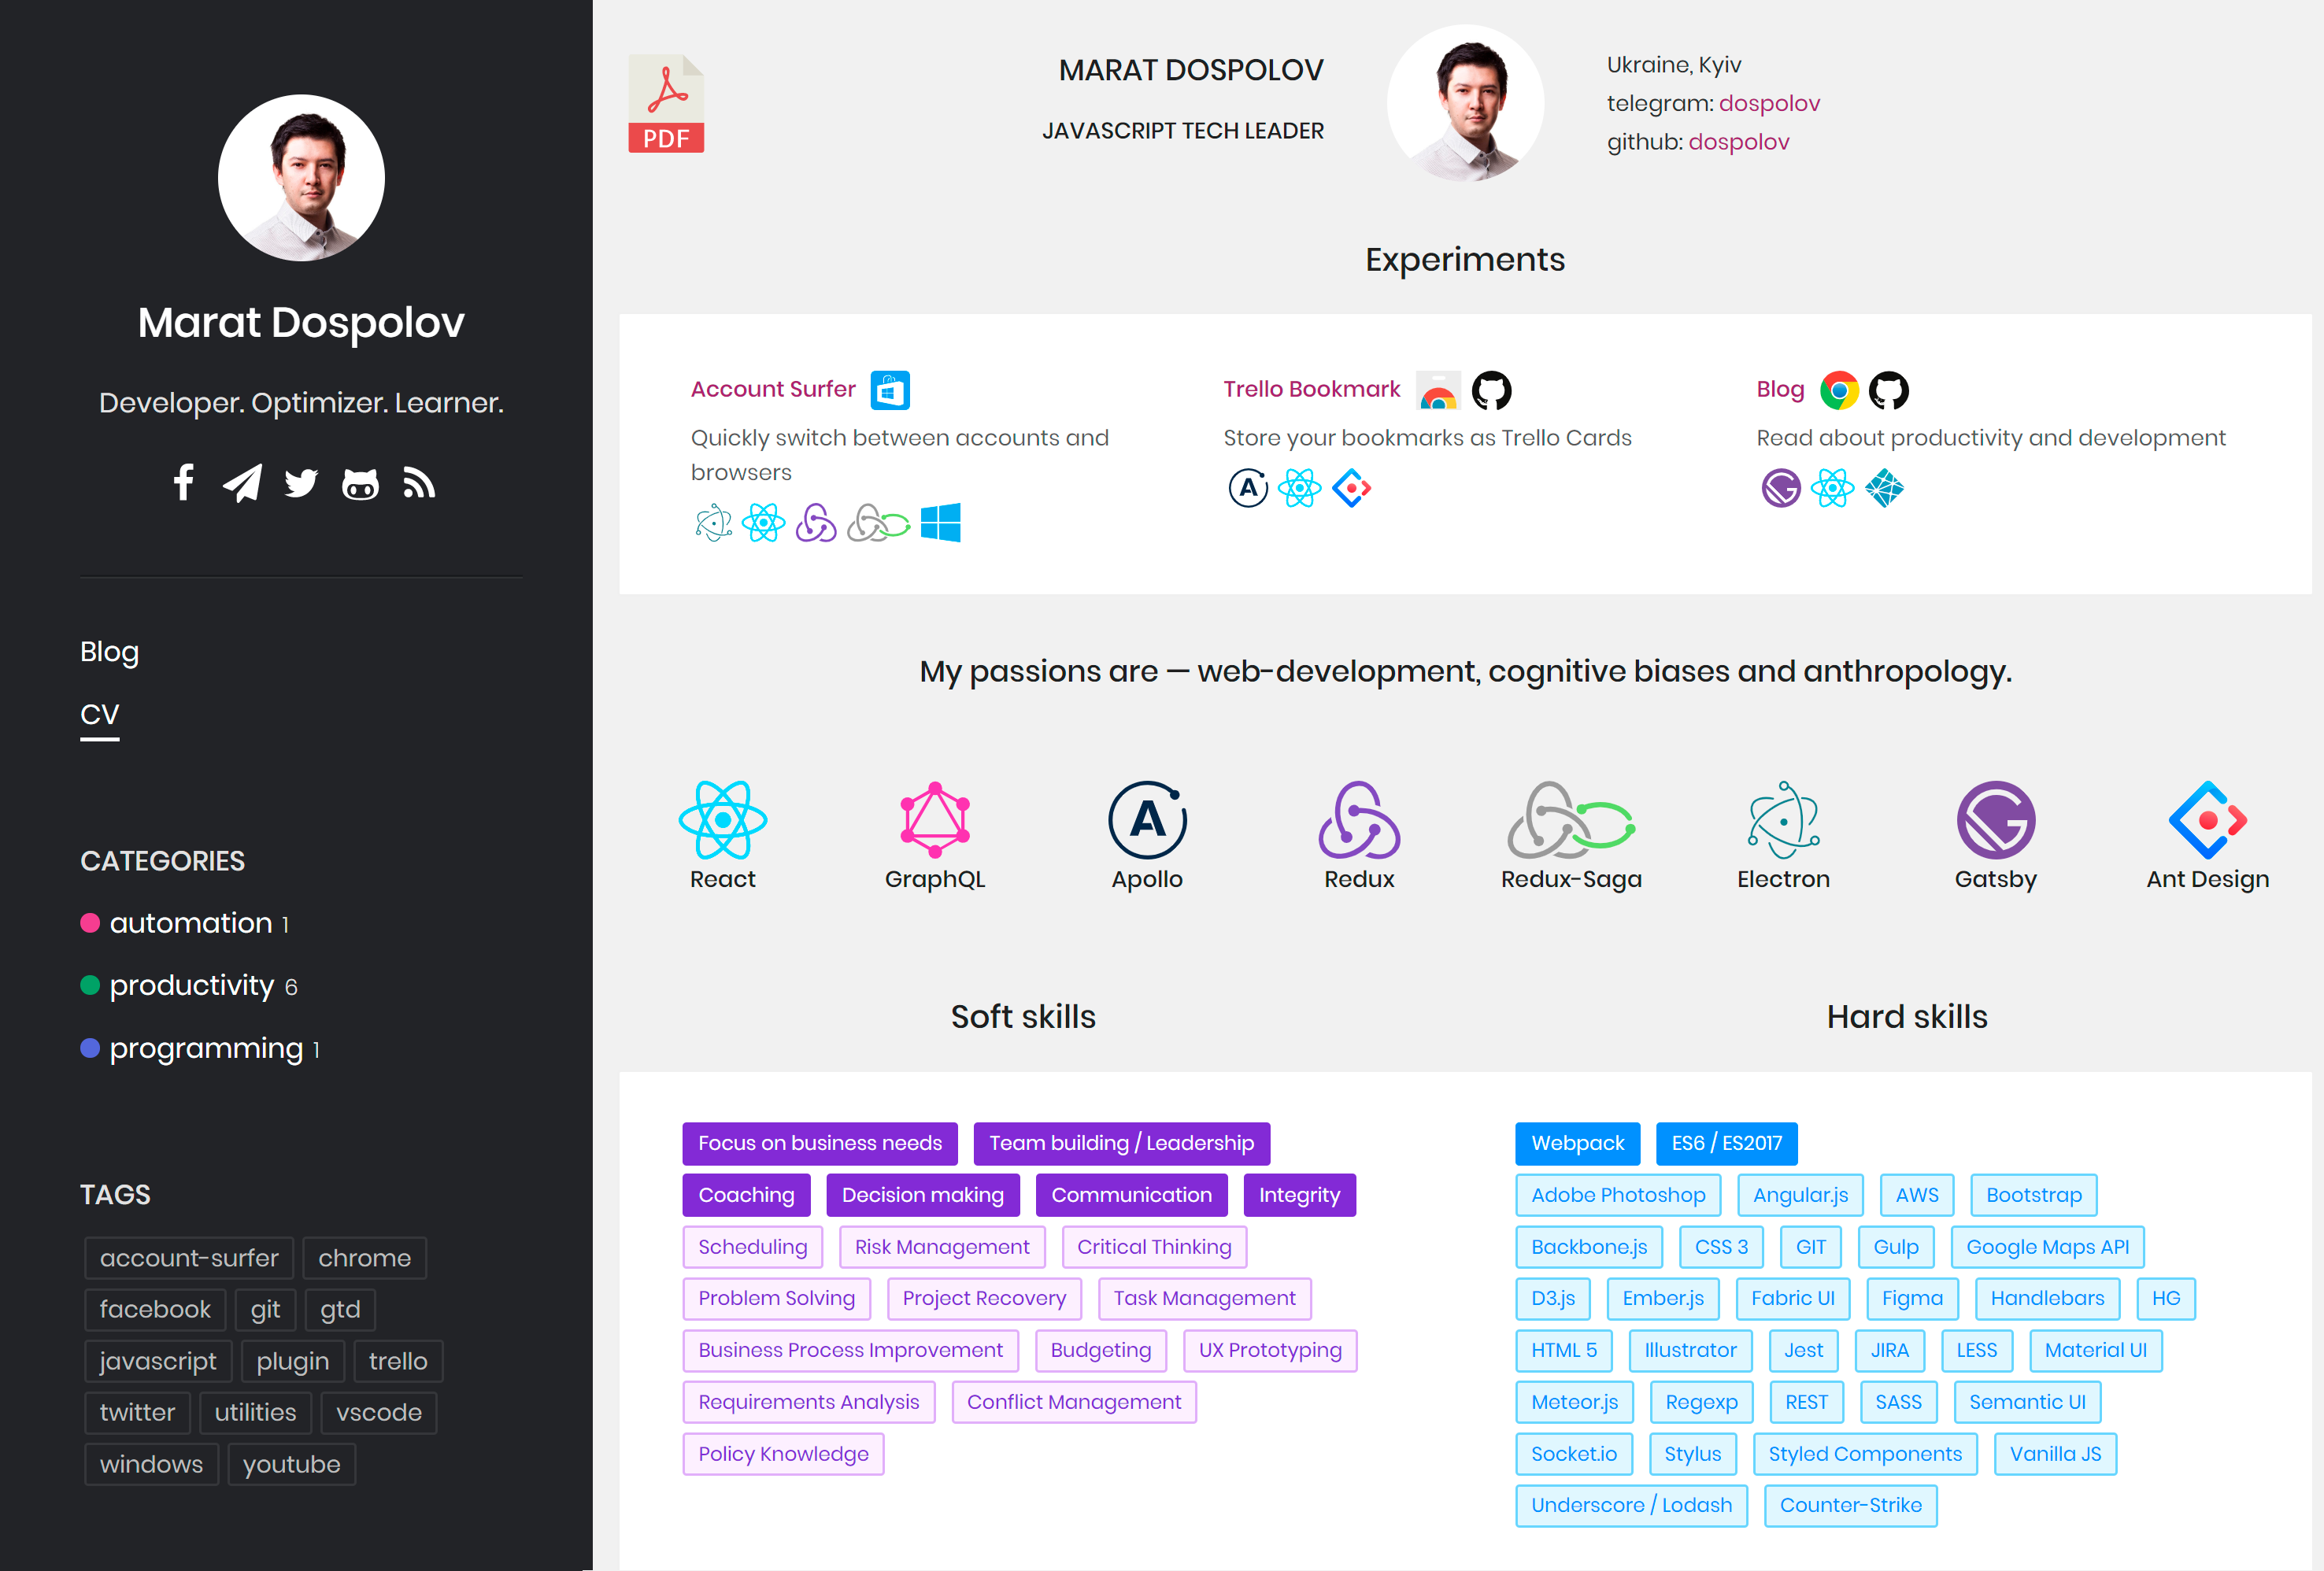Click the GraphQL icon in tech stack
The height and width of the screenshot is (1571, 2324).
pyautogui.click(x=934, y=817)
